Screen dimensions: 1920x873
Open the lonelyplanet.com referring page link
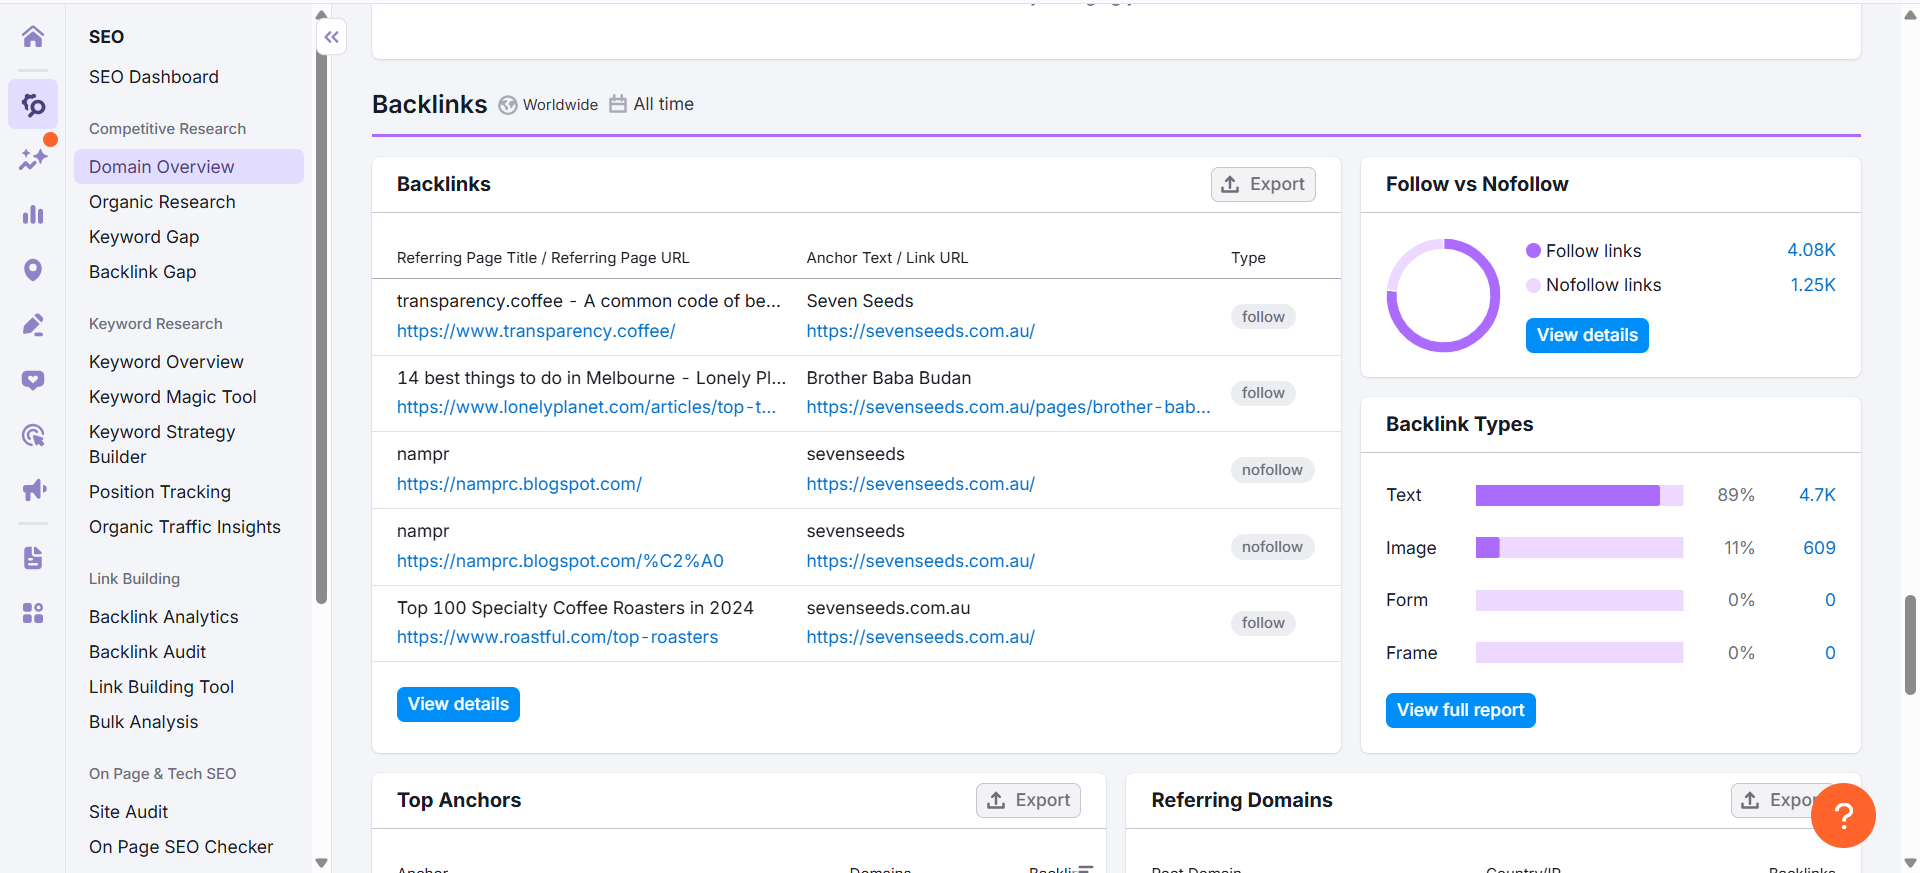pos(586,407)
